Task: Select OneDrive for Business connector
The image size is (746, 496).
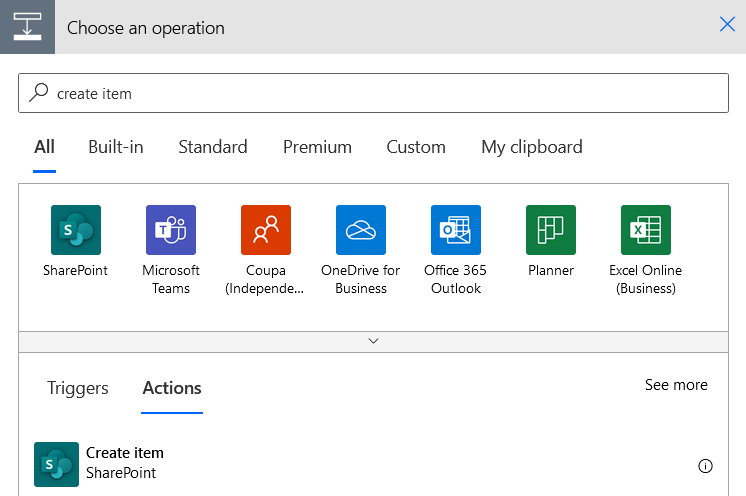Action: point(361,230)
